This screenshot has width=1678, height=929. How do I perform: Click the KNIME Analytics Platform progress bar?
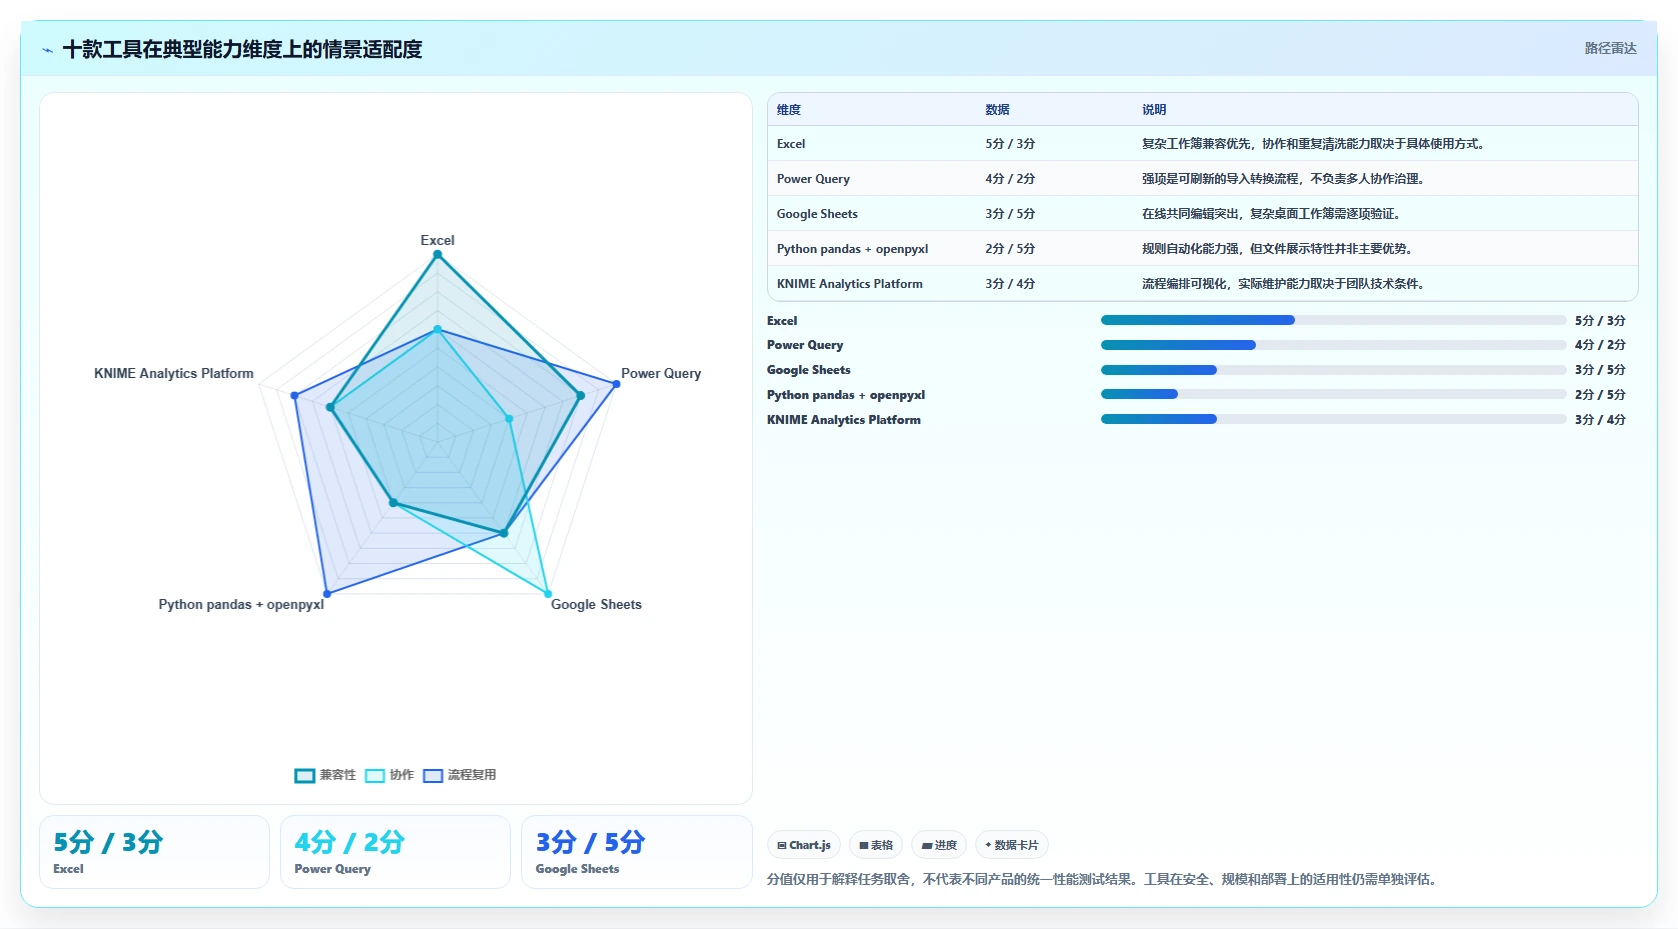coord(1333,419)
